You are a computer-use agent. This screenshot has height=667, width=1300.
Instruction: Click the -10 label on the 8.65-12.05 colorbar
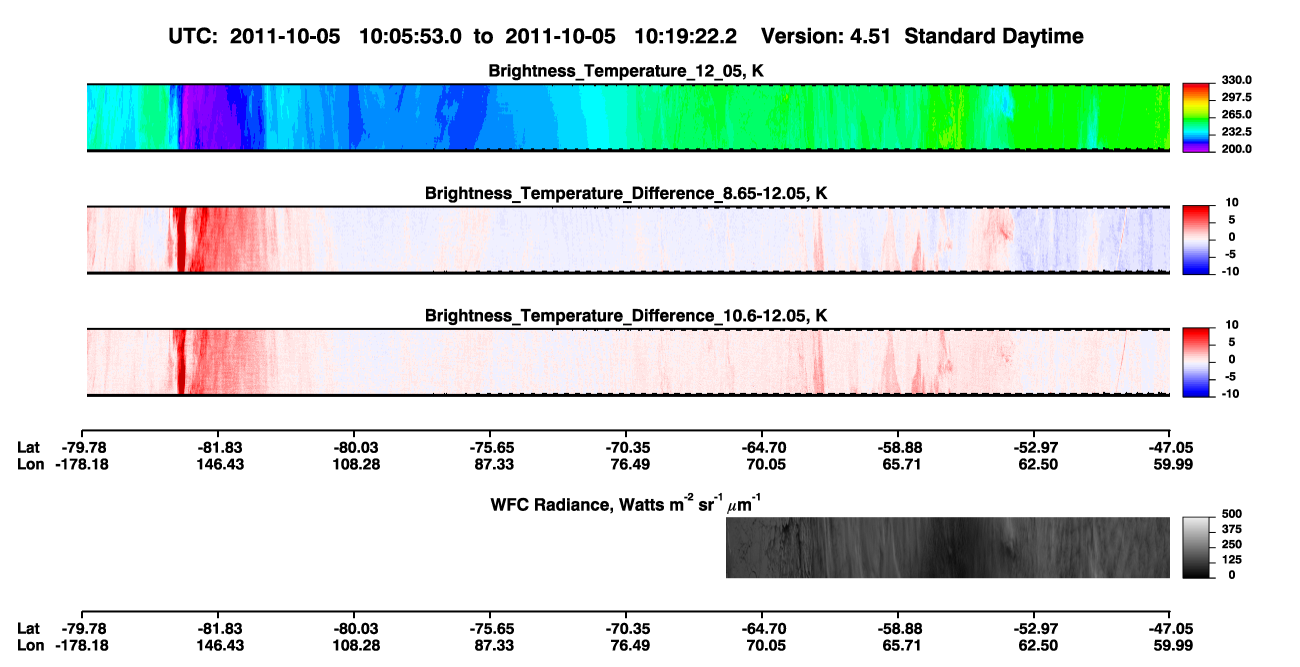pos(1230,271)
